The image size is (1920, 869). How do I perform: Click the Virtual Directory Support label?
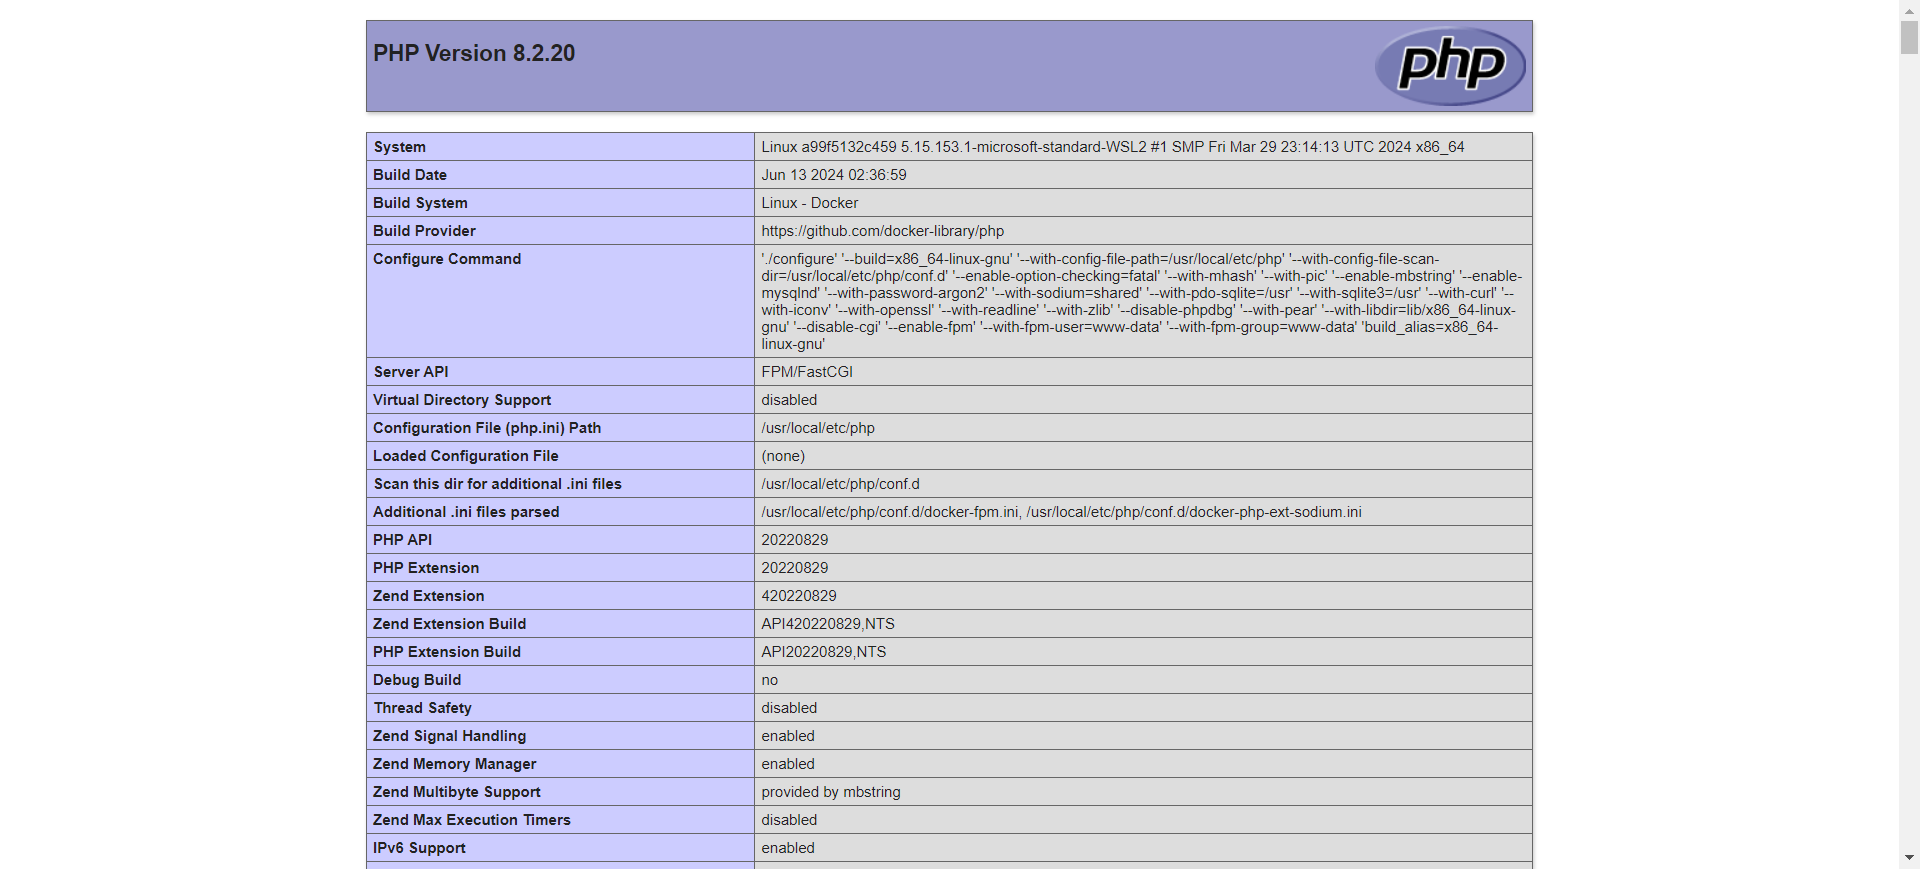tap(462, 400)
